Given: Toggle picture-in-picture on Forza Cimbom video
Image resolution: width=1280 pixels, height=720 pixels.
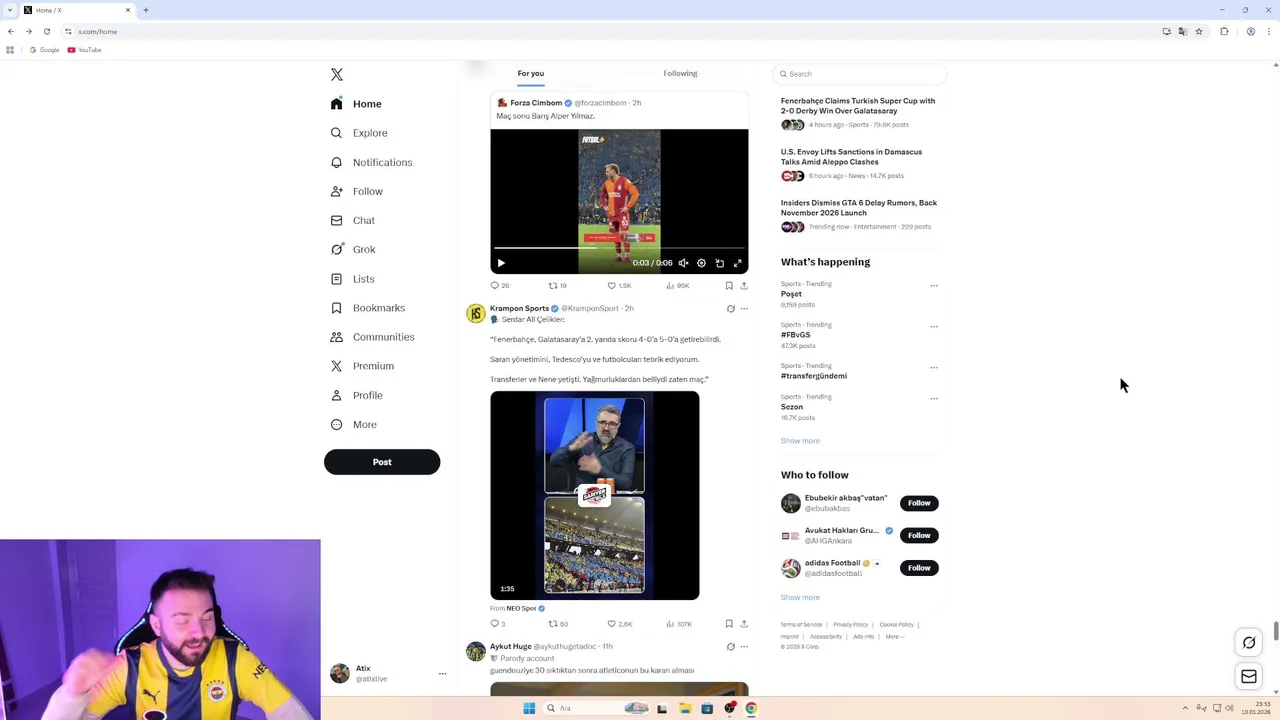Looking at the screenshot, I should (719, 263).
